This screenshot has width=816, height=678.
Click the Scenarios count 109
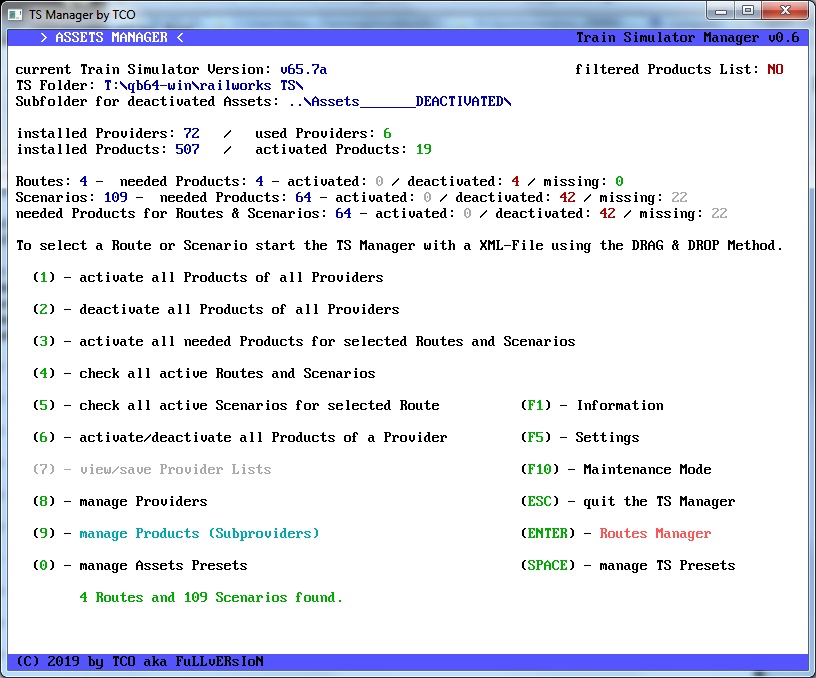[116, 197]
